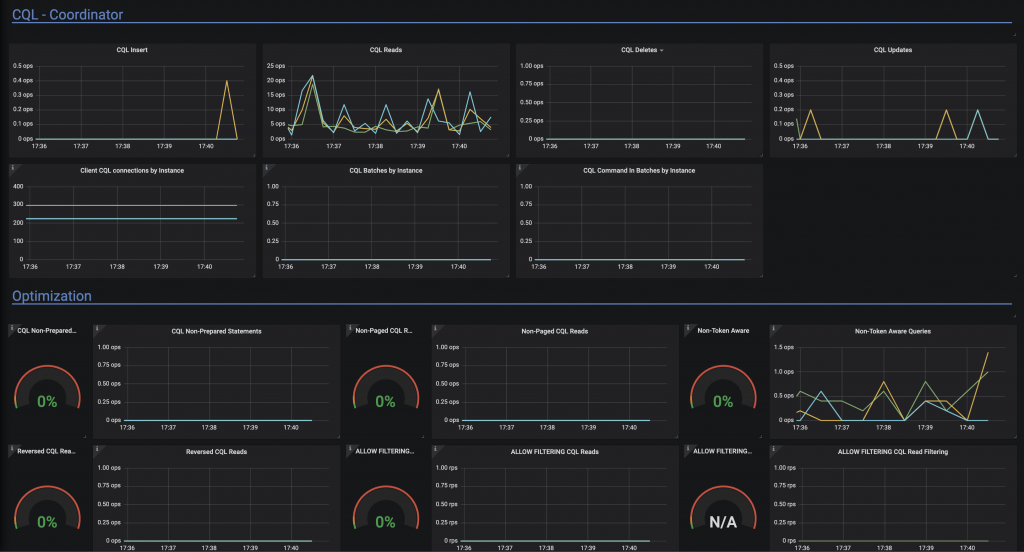Screen dimensions: 1024x552
Task: Open the CQL Updates panel title menu
Action: 893,50
